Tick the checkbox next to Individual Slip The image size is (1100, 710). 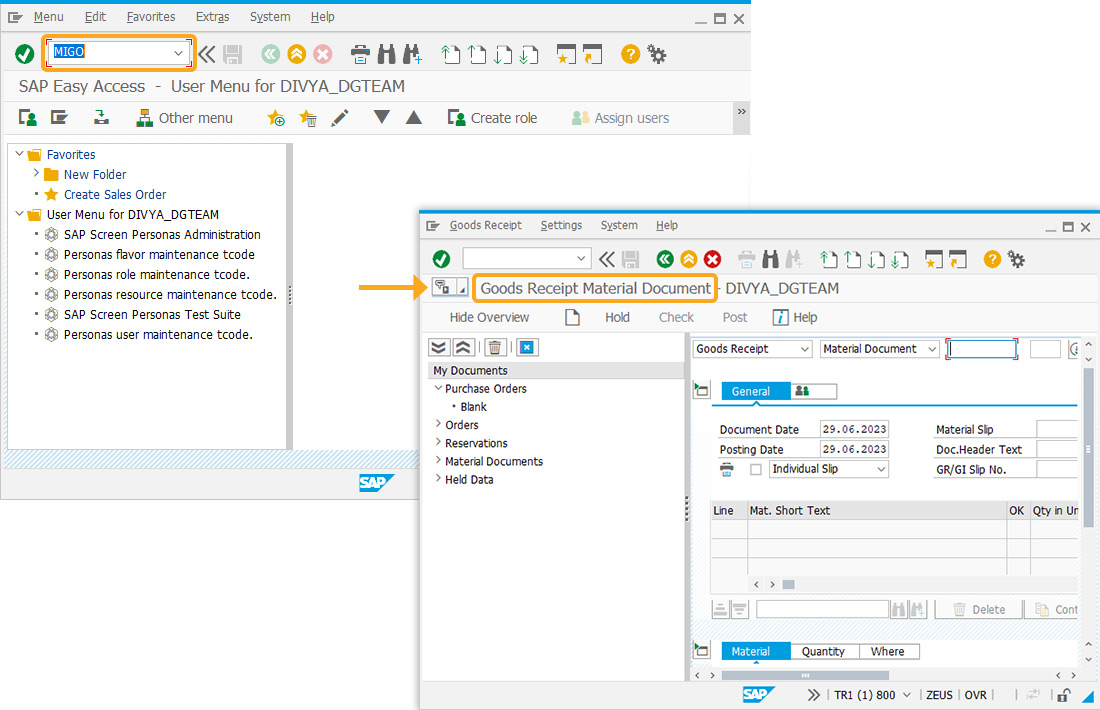756,469
